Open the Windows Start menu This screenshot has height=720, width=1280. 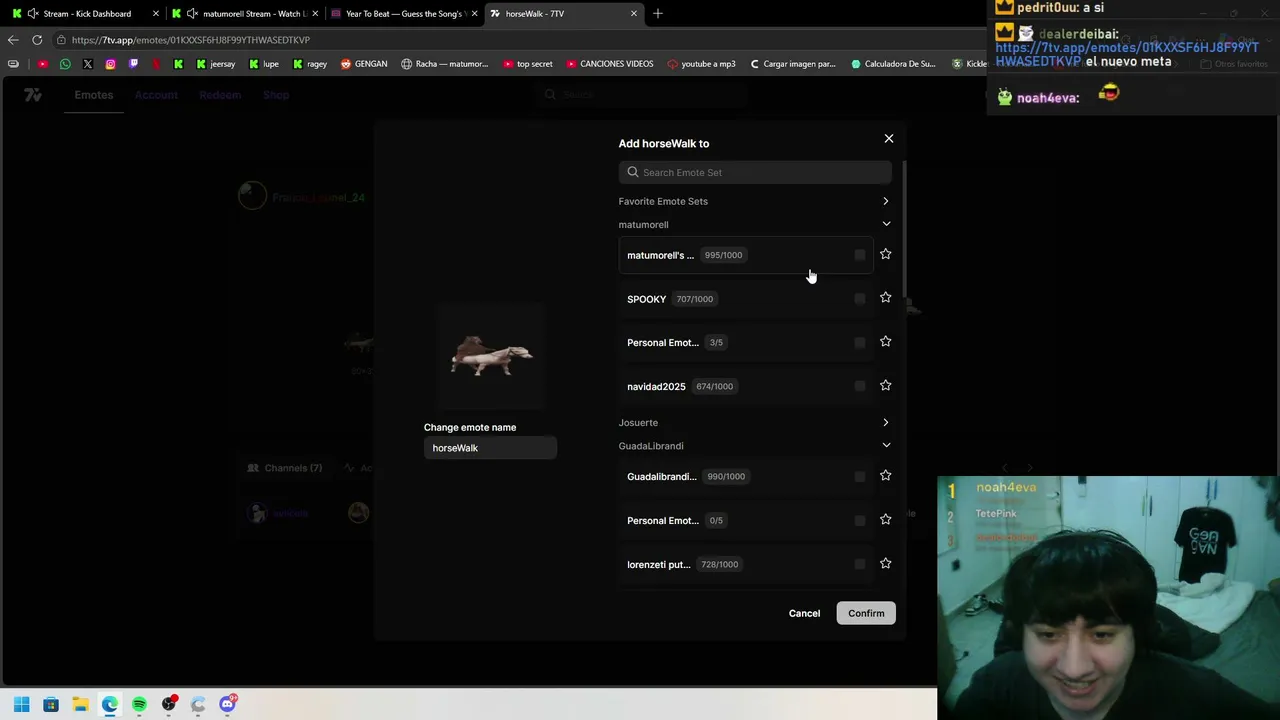coord(21,704)
